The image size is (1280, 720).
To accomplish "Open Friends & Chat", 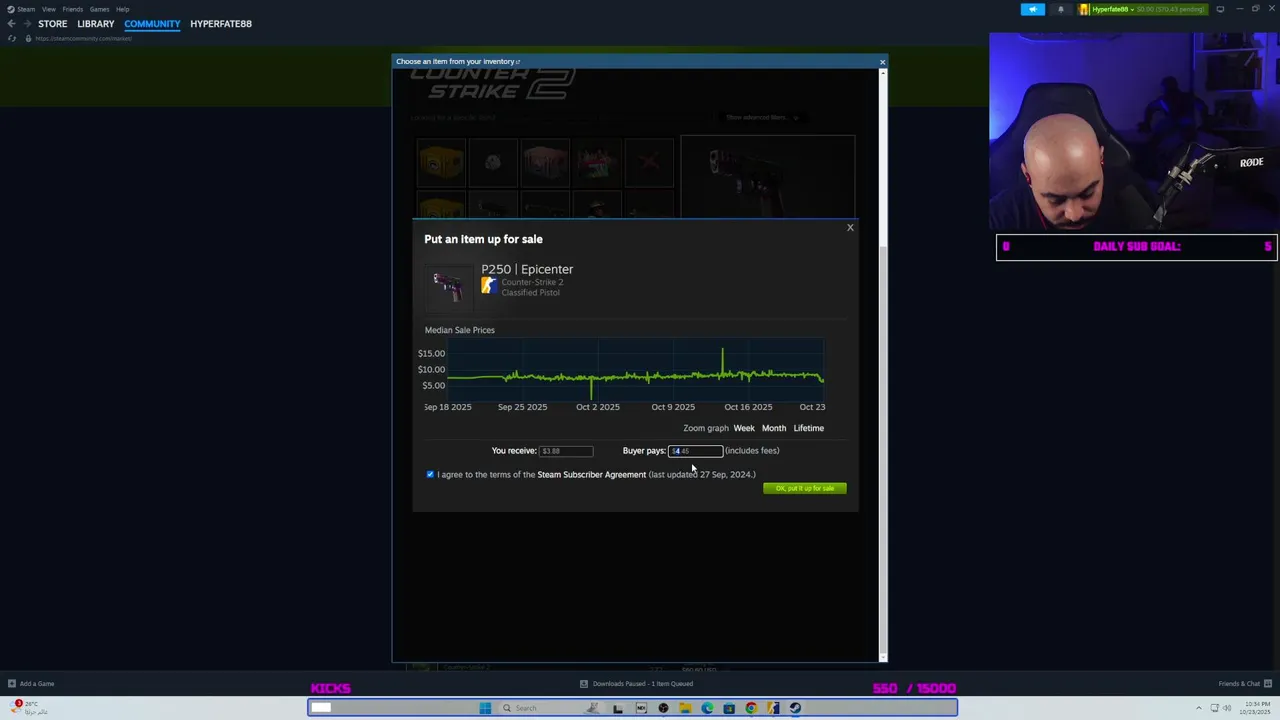I will pyautogui.click(x=1245, y=684).
